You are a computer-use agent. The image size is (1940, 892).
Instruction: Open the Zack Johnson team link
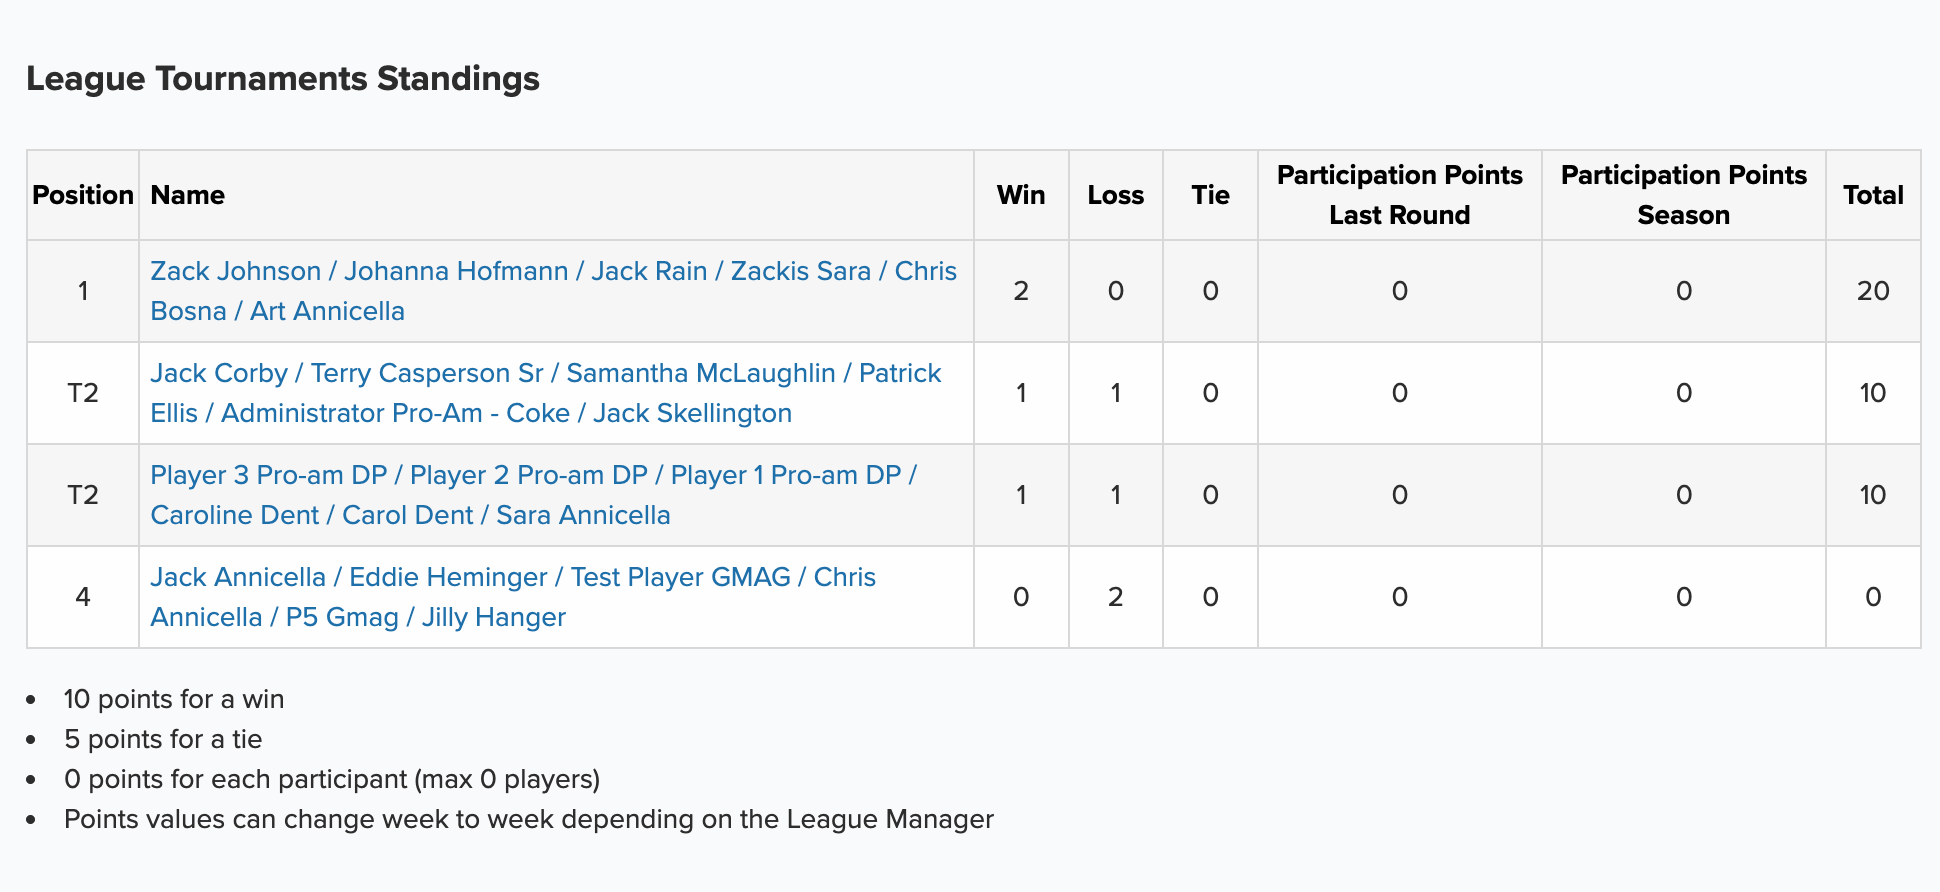pyautogui.click(x=553, y=291)
